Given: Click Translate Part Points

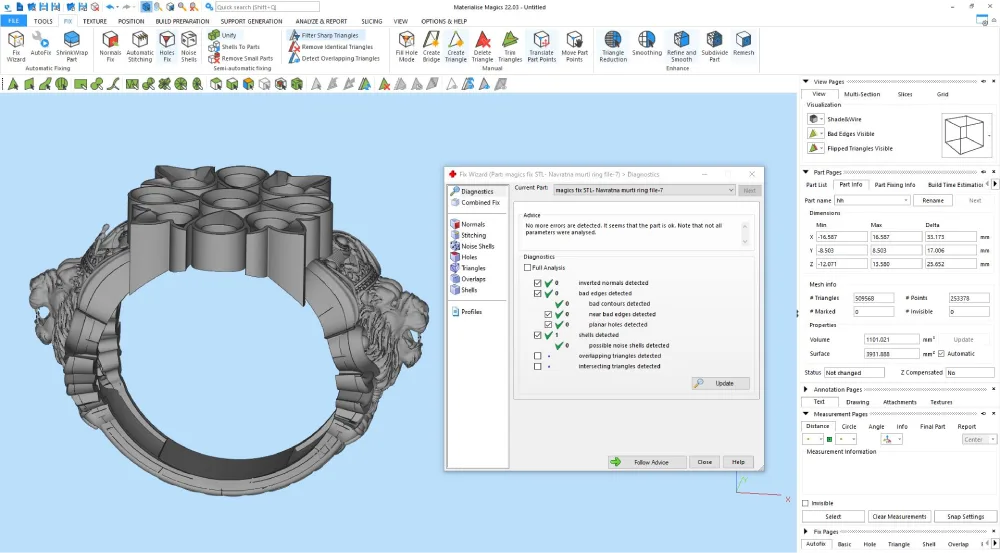Looking at the screenshot, I should [541, 47].
